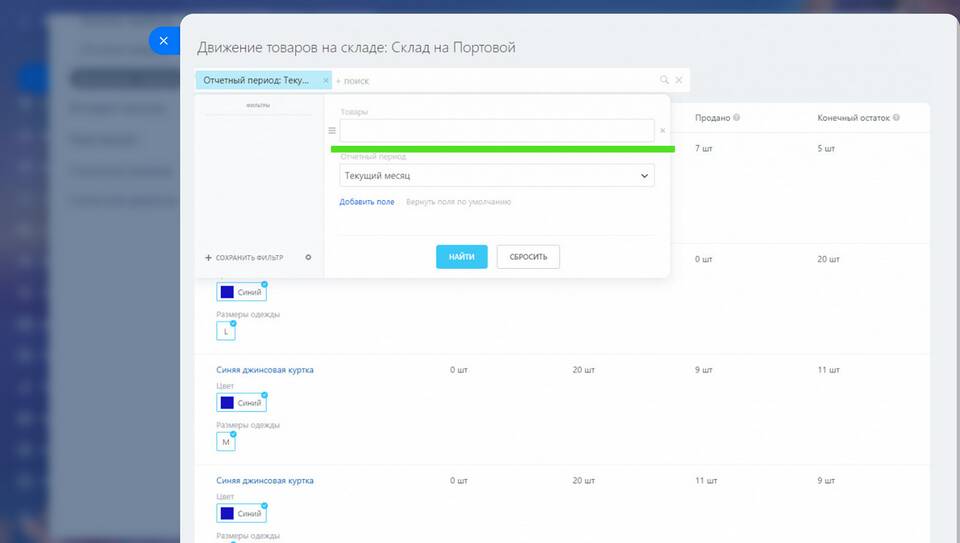This screenshot has width=960, height=543.
Task: Click inside the Товары input field
Action: click(x=496, y=131)
